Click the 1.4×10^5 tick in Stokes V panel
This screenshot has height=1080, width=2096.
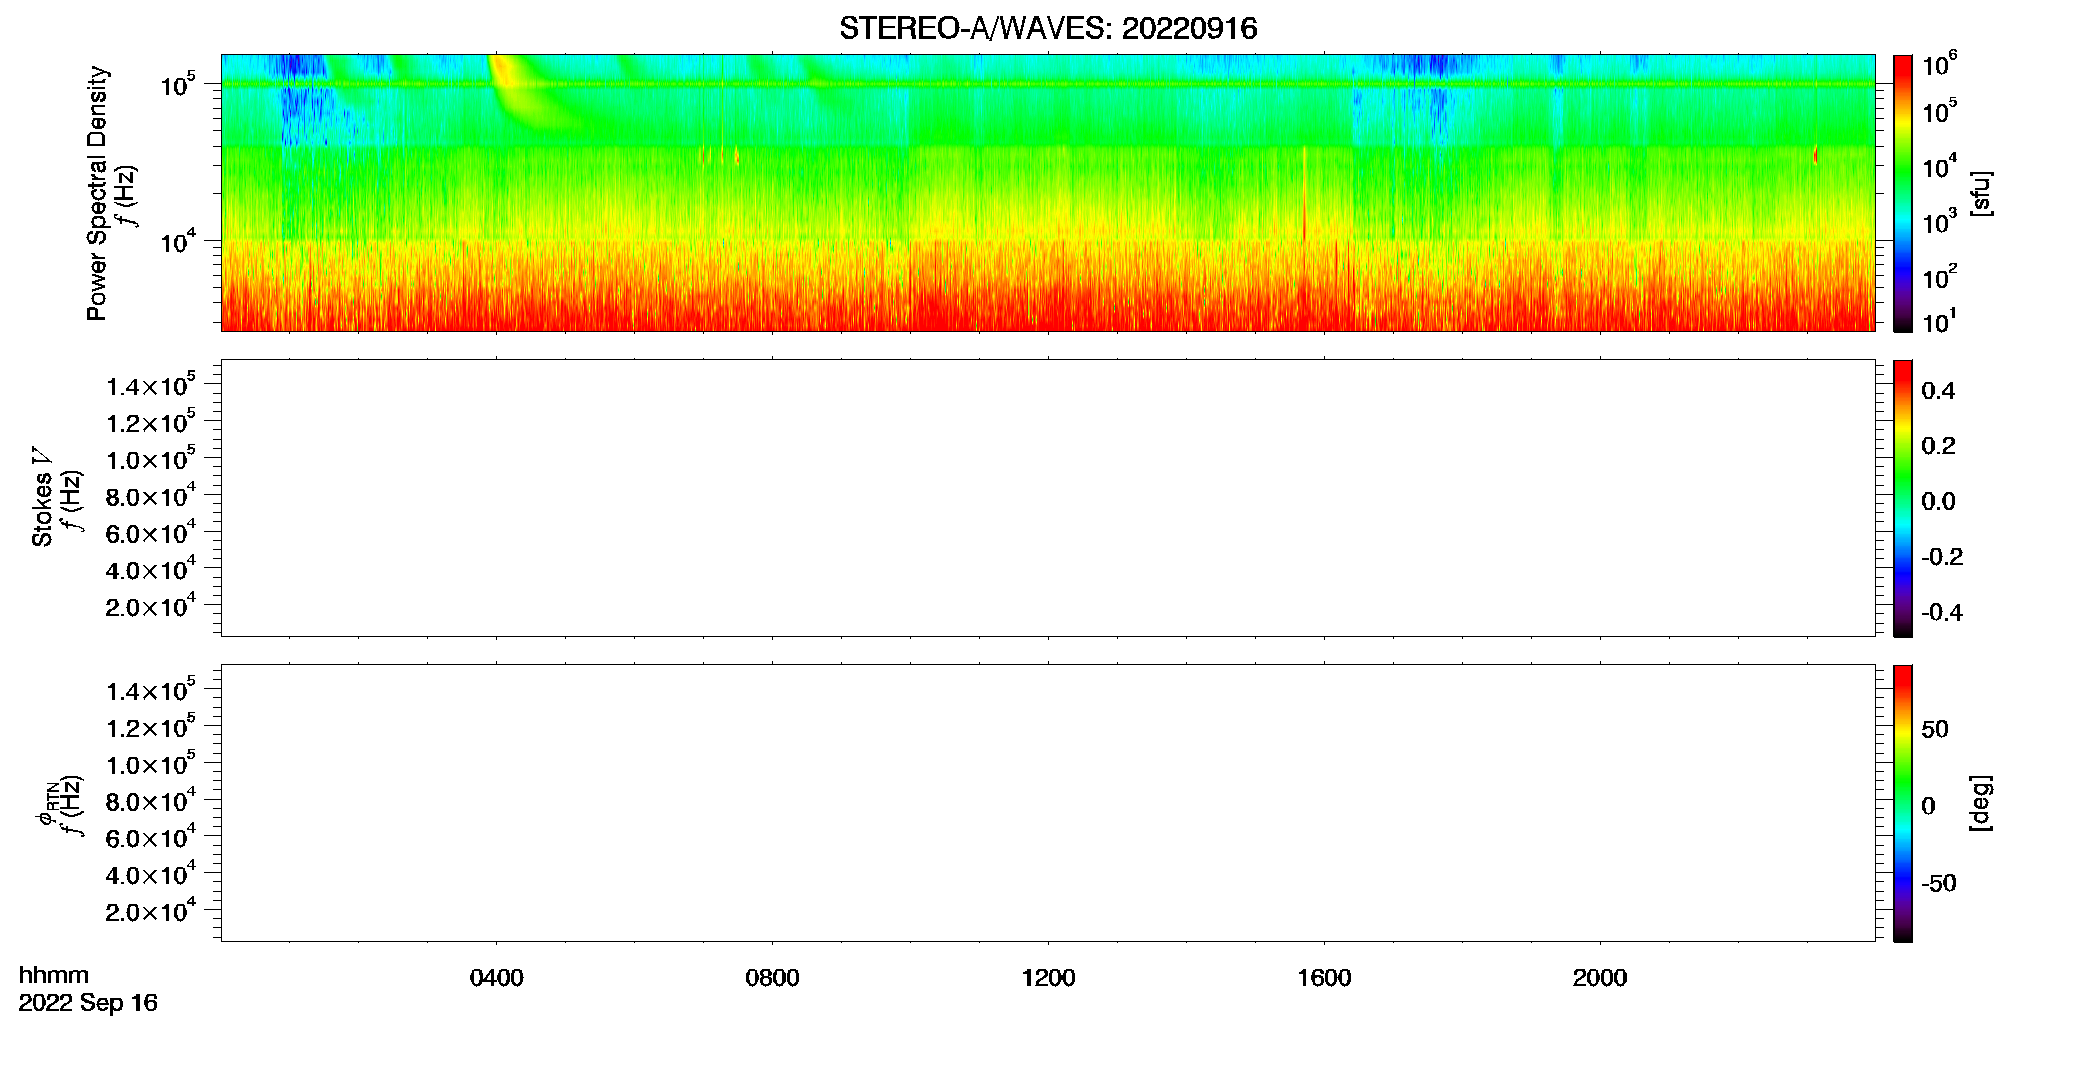[x=150, y=385]
